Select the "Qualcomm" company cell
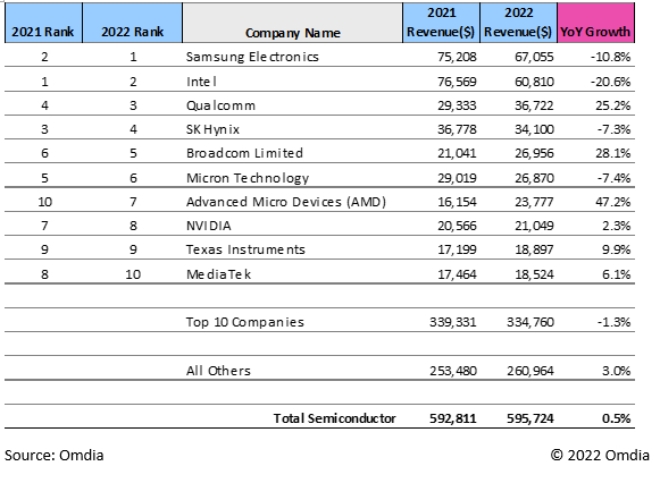Image resolution: width=660 pixels, height=483 pixels. coord(221,105)
